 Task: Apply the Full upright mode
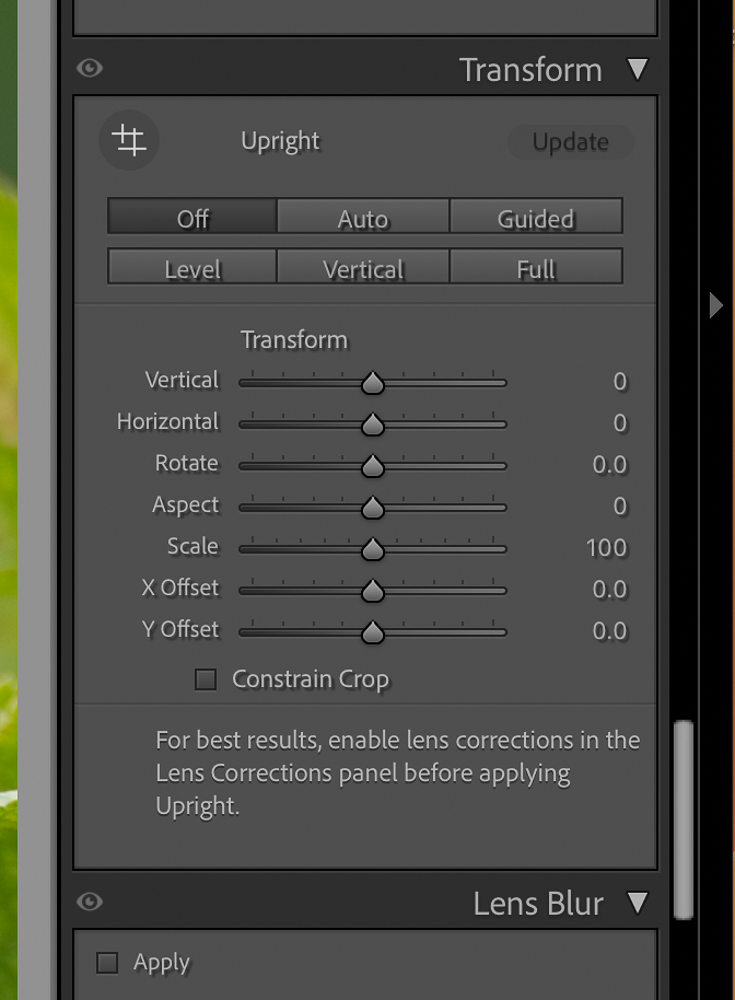[536, 267]
